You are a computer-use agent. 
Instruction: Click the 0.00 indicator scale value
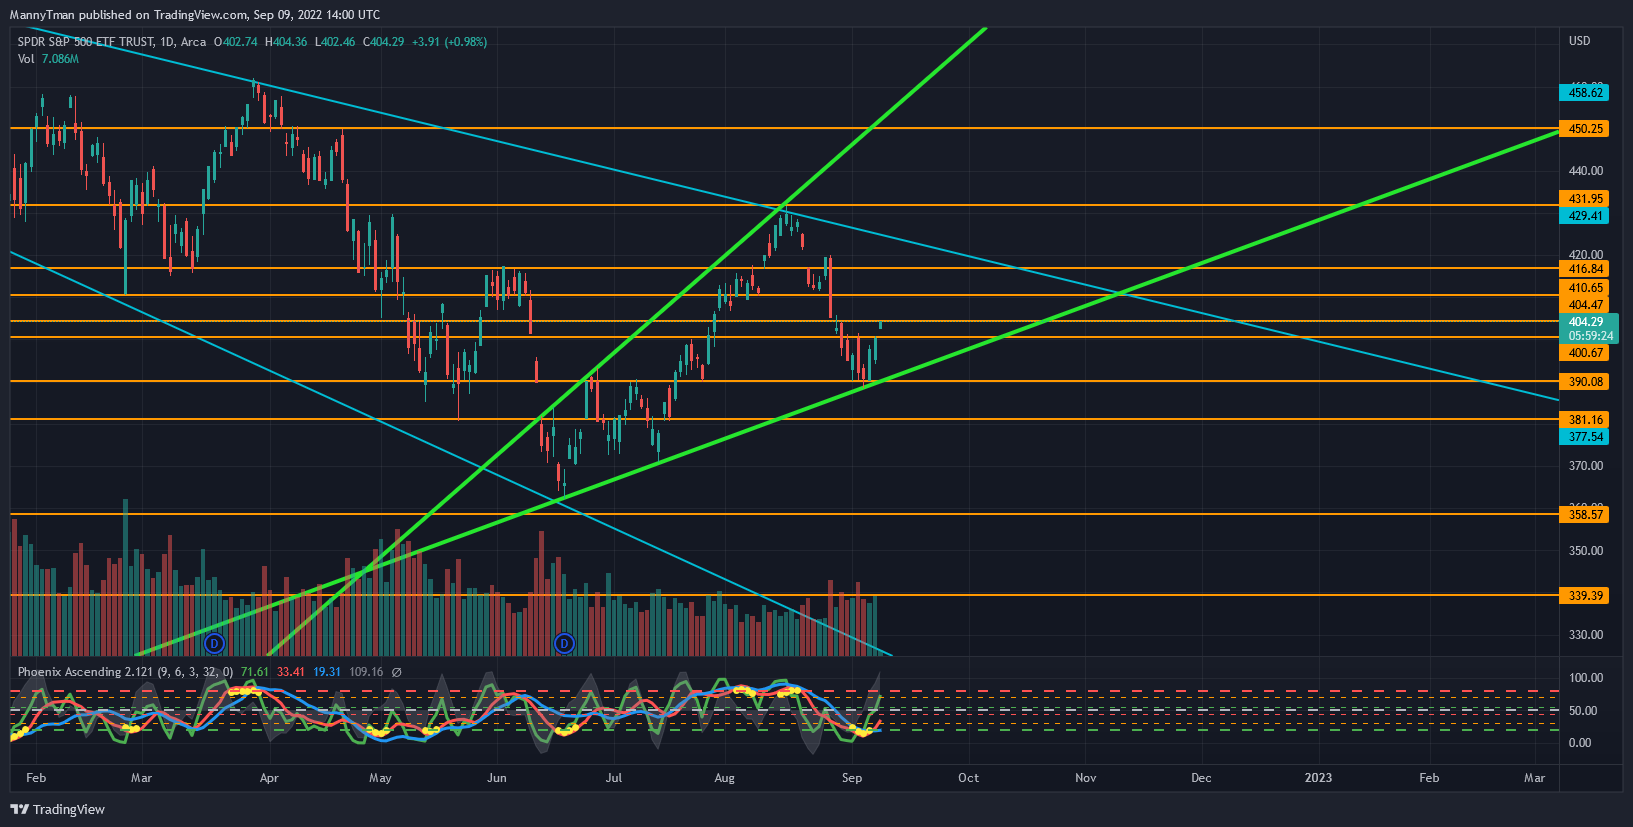(1580, 743)
